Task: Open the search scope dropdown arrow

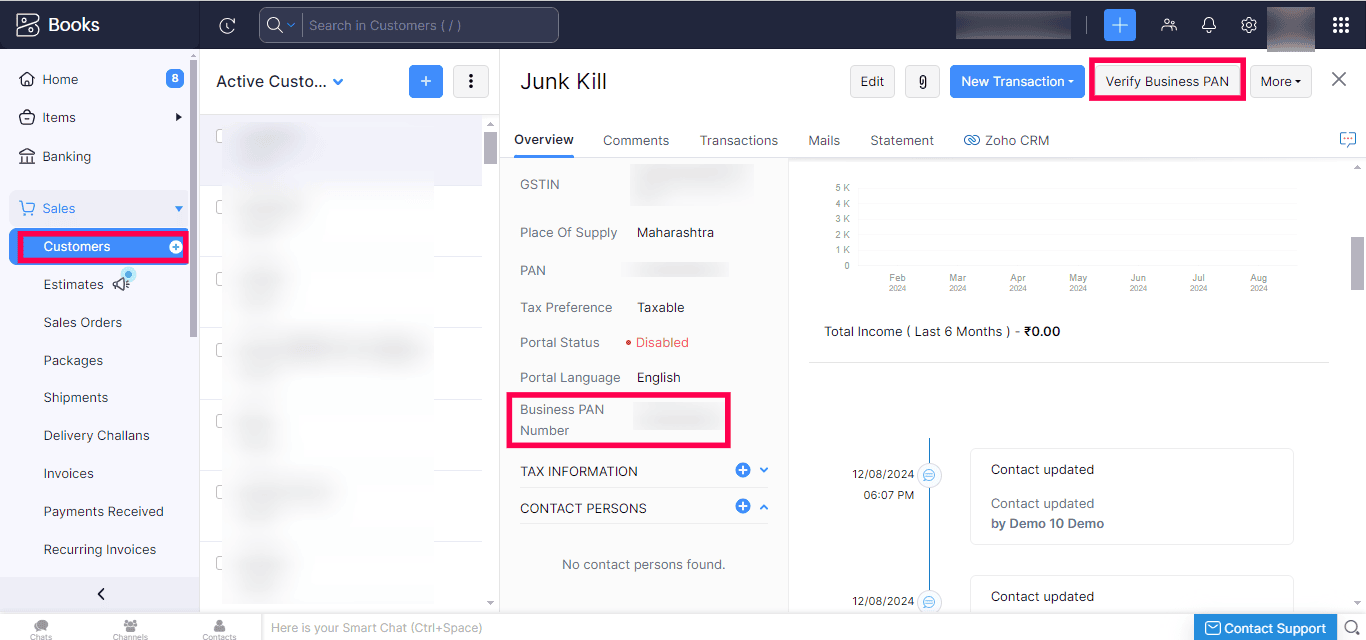Action: tap(292, 26)
